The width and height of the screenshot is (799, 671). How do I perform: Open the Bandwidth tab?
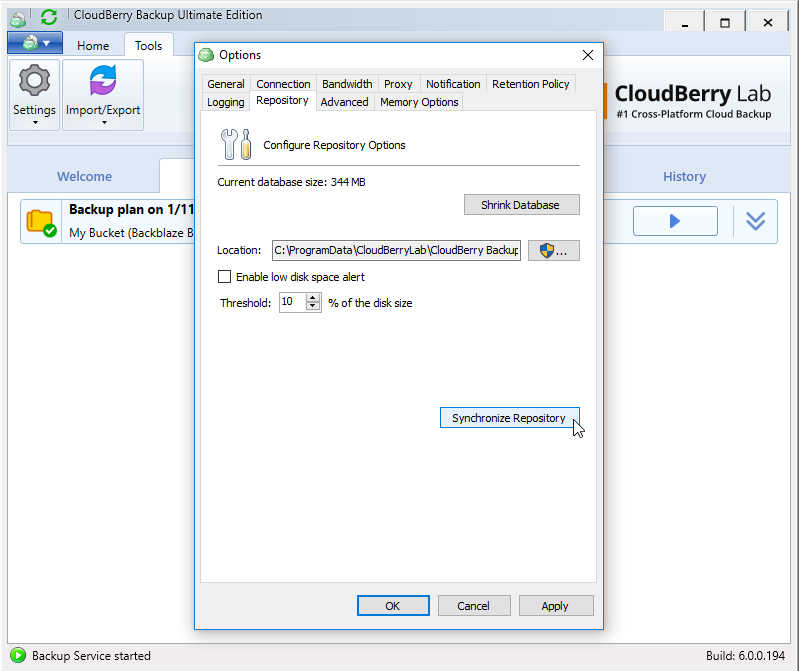(x=347, y=84)
